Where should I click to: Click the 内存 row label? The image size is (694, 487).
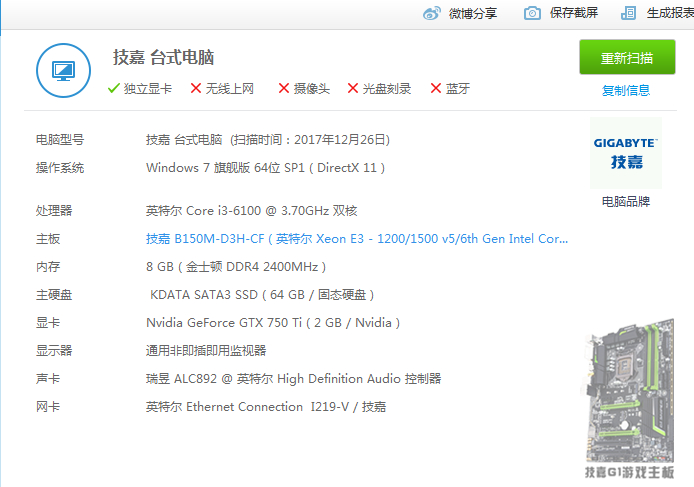tap(48, 267)
